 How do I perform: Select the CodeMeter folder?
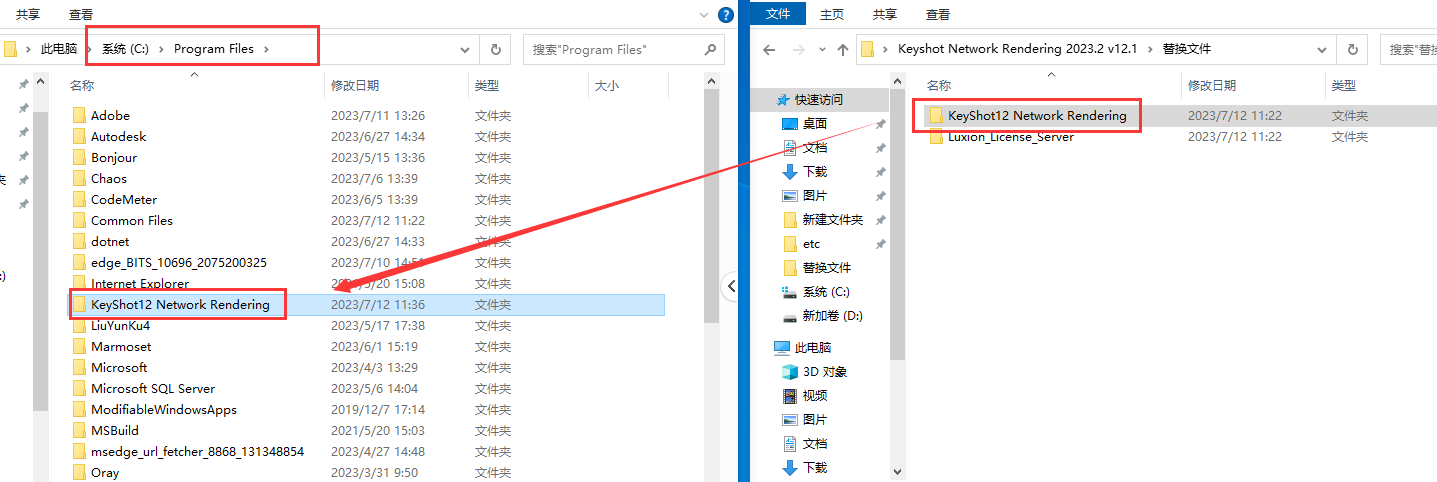tap(123, 200)
